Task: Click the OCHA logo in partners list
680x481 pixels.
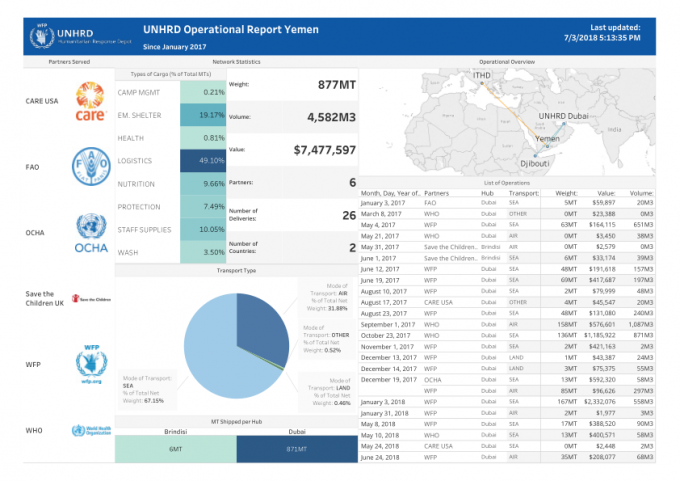Action: (x=90, y=235)
